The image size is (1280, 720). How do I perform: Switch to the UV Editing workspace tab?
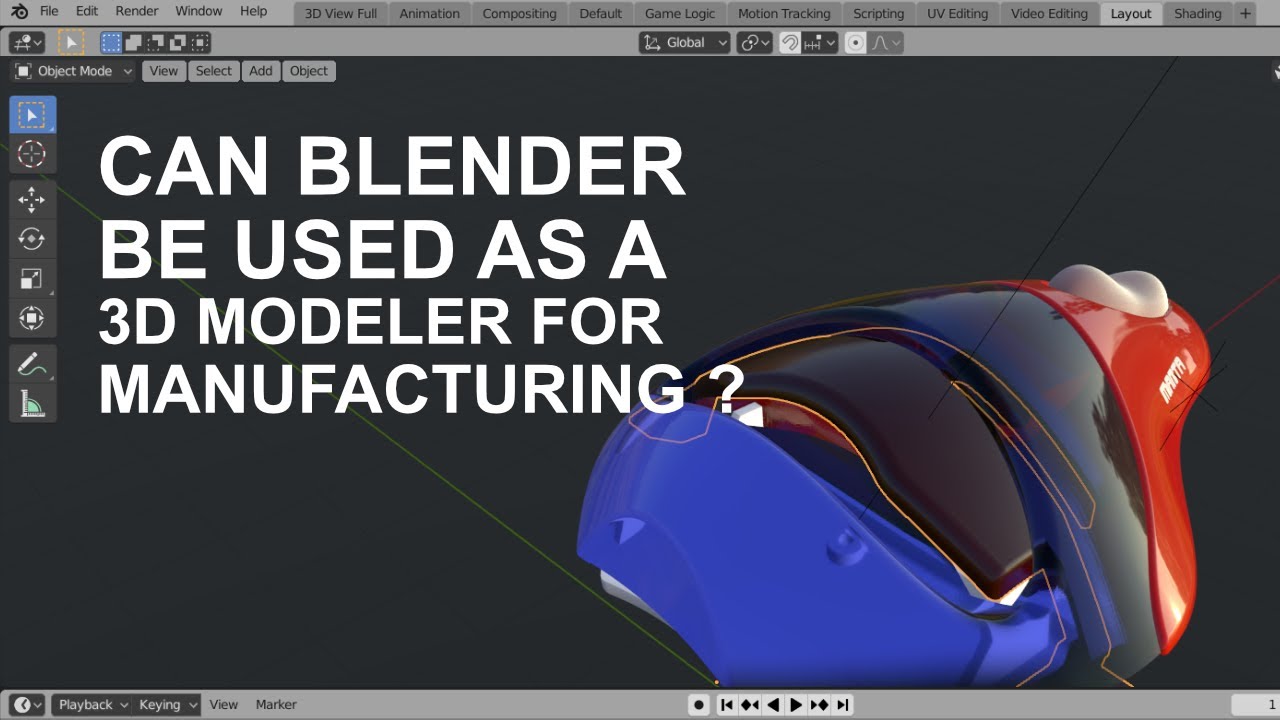pyautogui.click(x=957, y=14)
